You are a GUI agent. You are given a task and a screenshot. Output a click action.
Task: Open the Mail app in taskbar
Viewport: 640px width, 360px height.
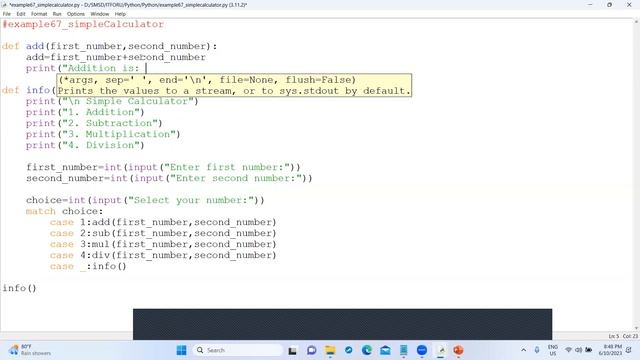click(x=385, y=350)
